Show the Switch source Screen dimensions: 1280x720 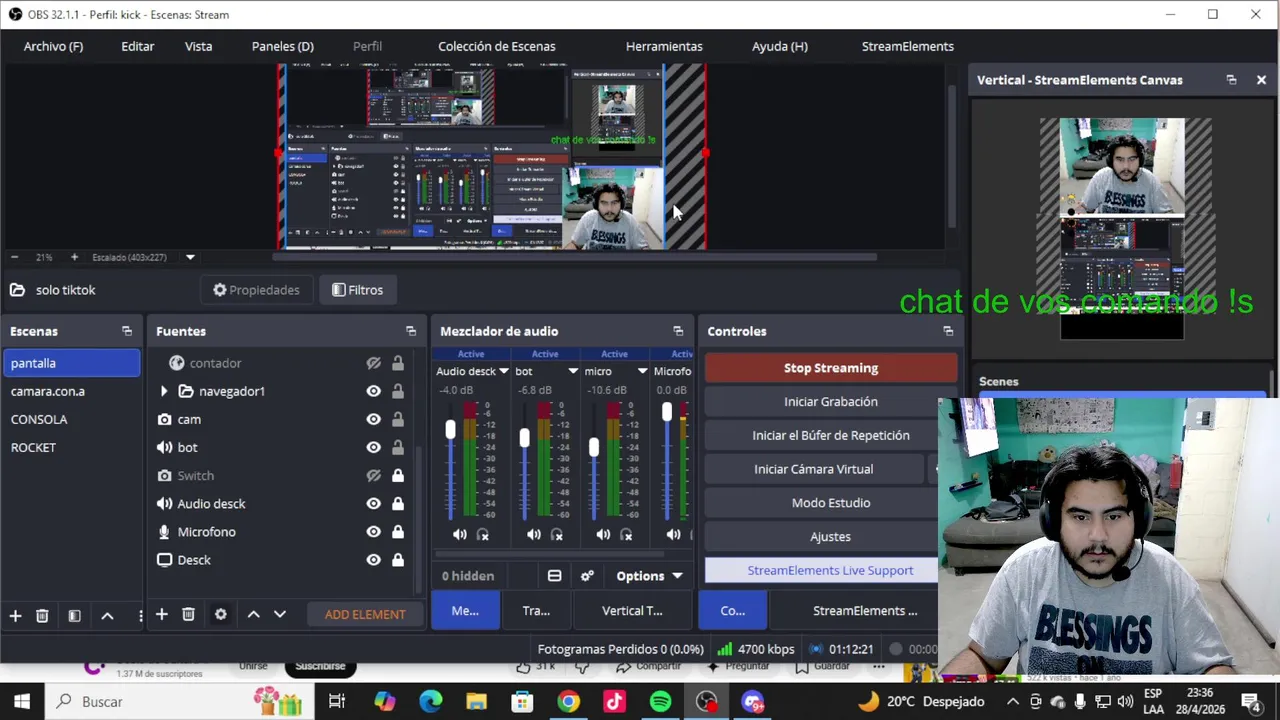coord(373,475)
